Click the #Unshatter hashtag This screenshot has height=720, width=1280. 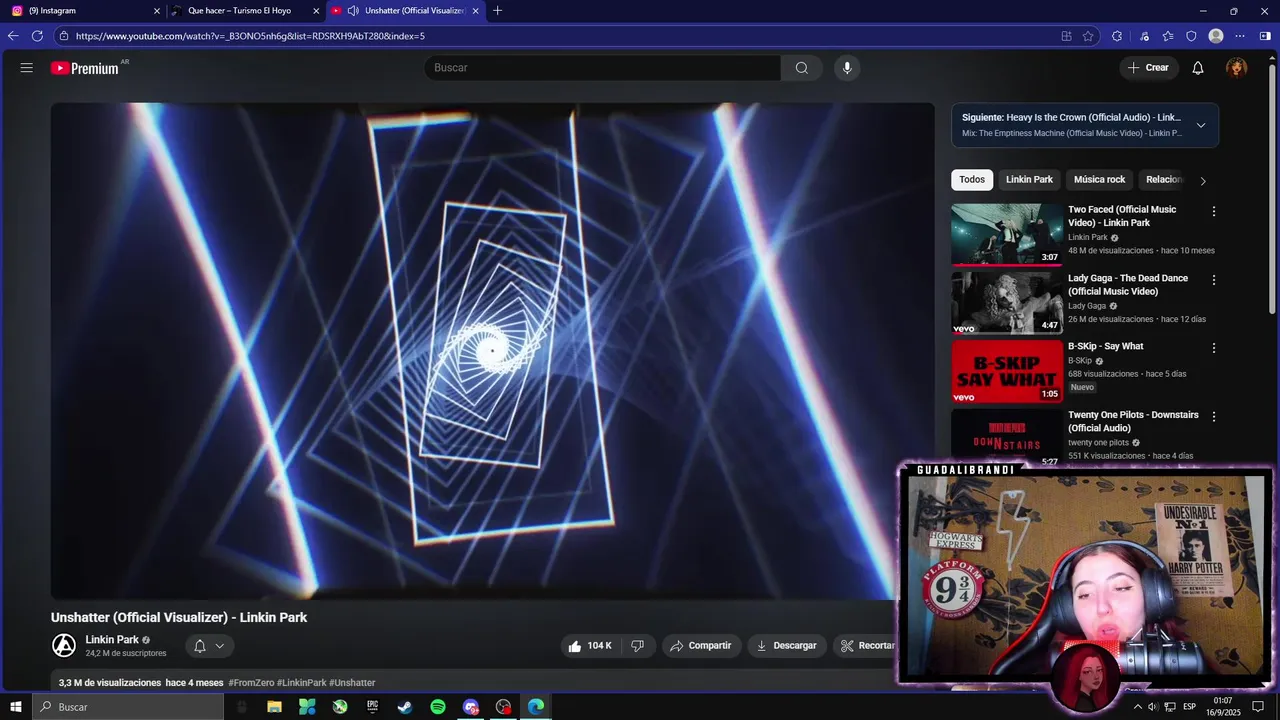tap(352, 683)
